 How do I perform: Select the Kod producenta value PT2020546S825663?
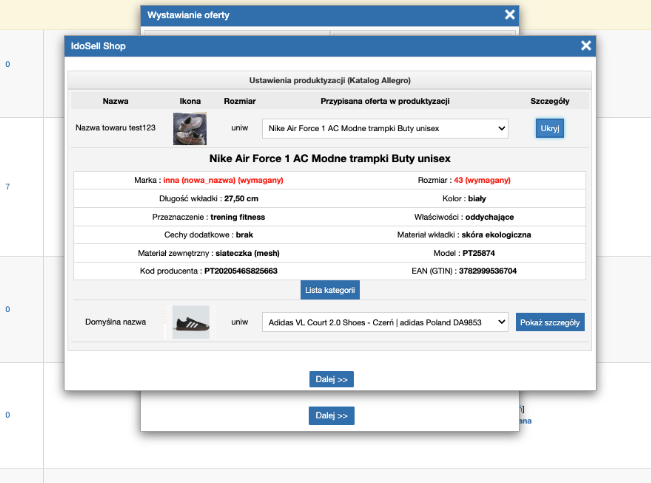coord(241,271)
